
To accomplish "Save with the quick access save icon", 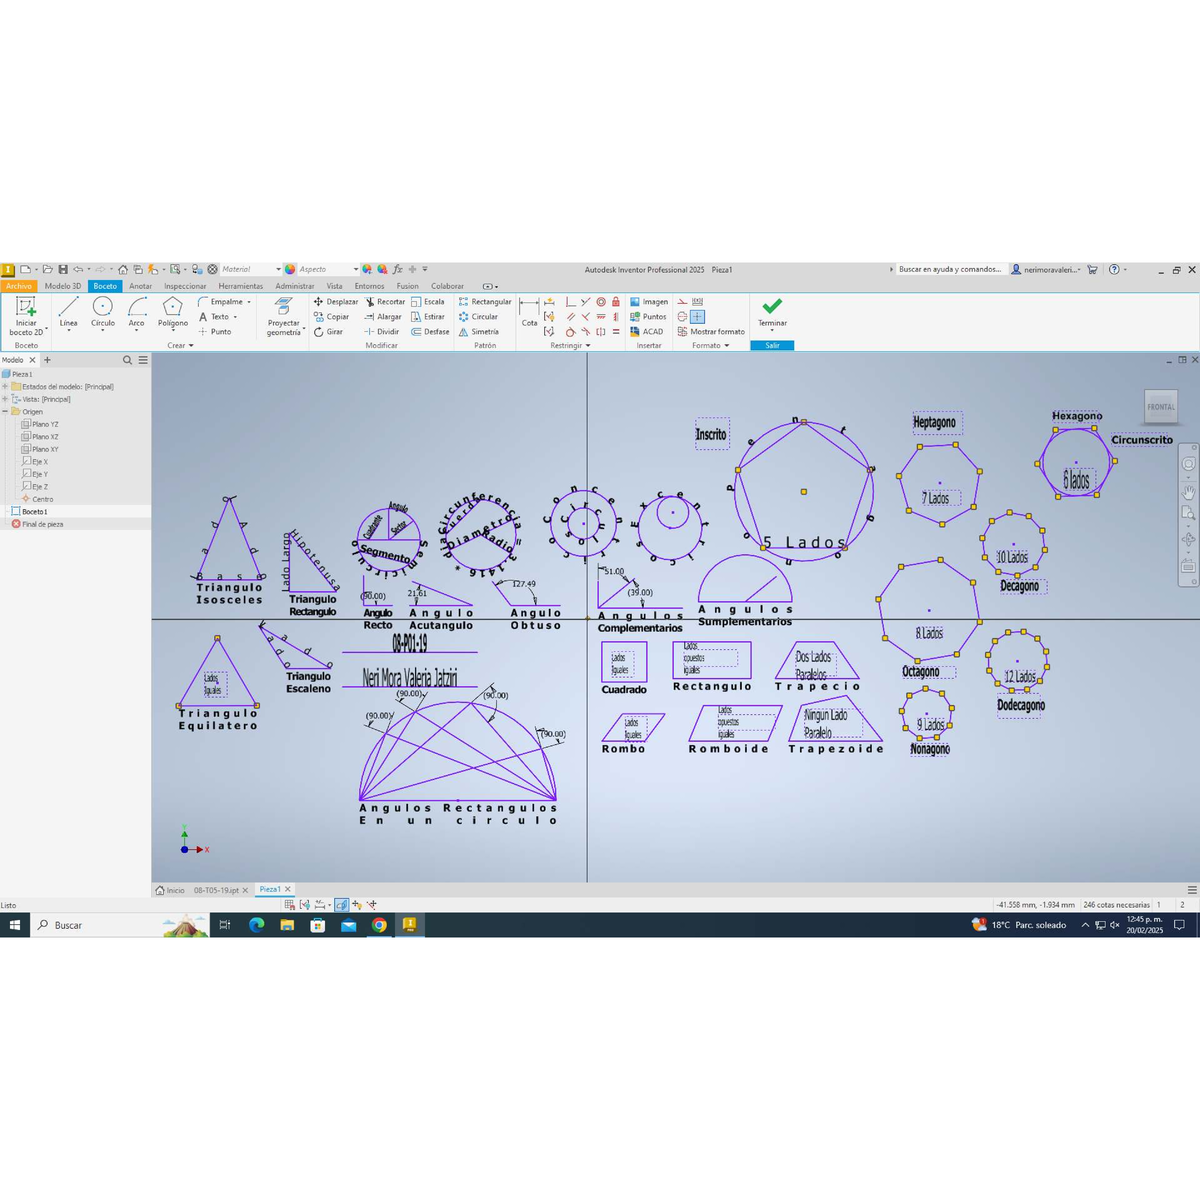I will pyautogui.click(x=63, y=270).
